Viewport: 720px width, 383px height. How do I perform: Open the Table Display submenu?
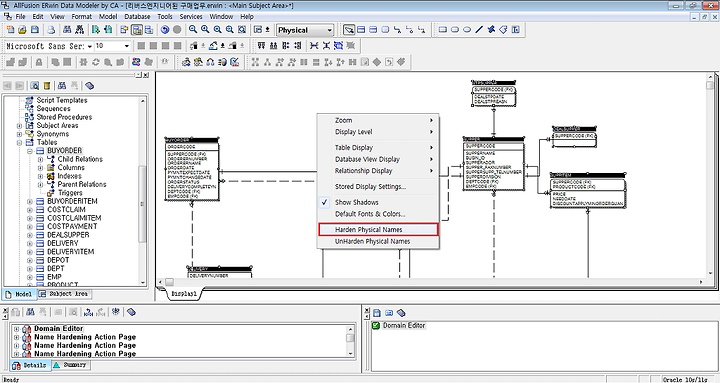pos(378,147)
